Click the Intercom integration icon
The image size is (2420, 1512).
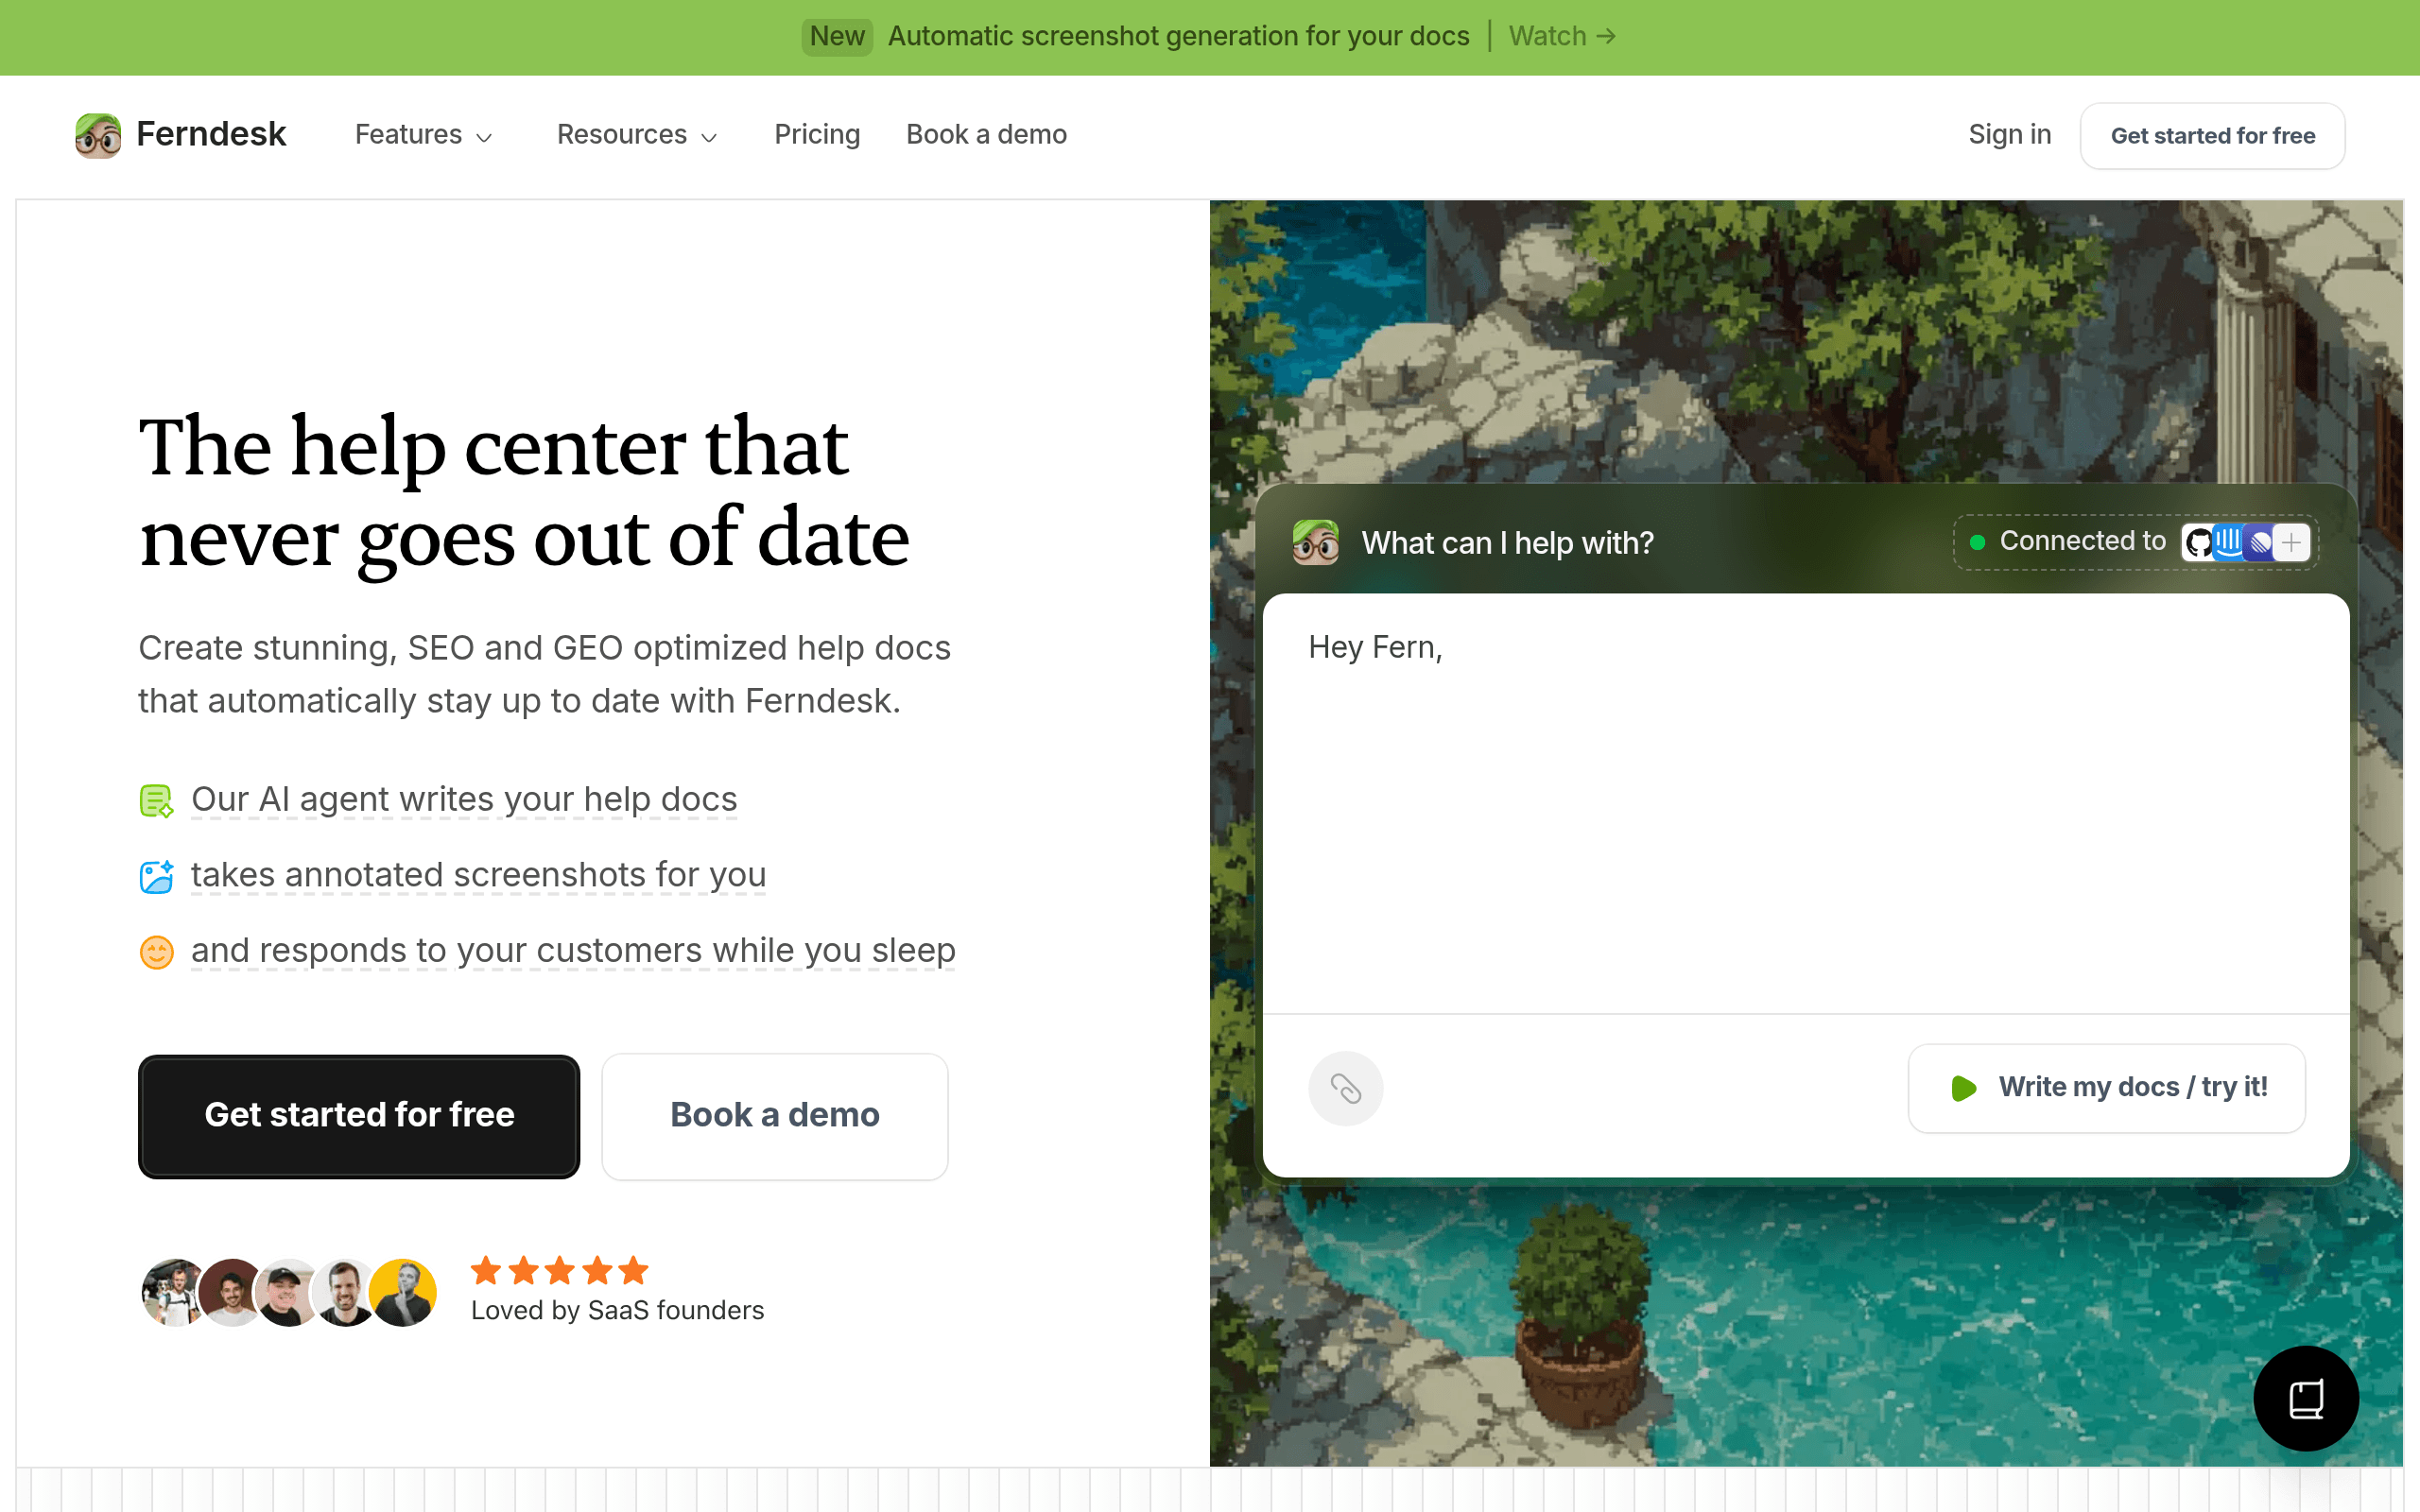(2228, 543)
